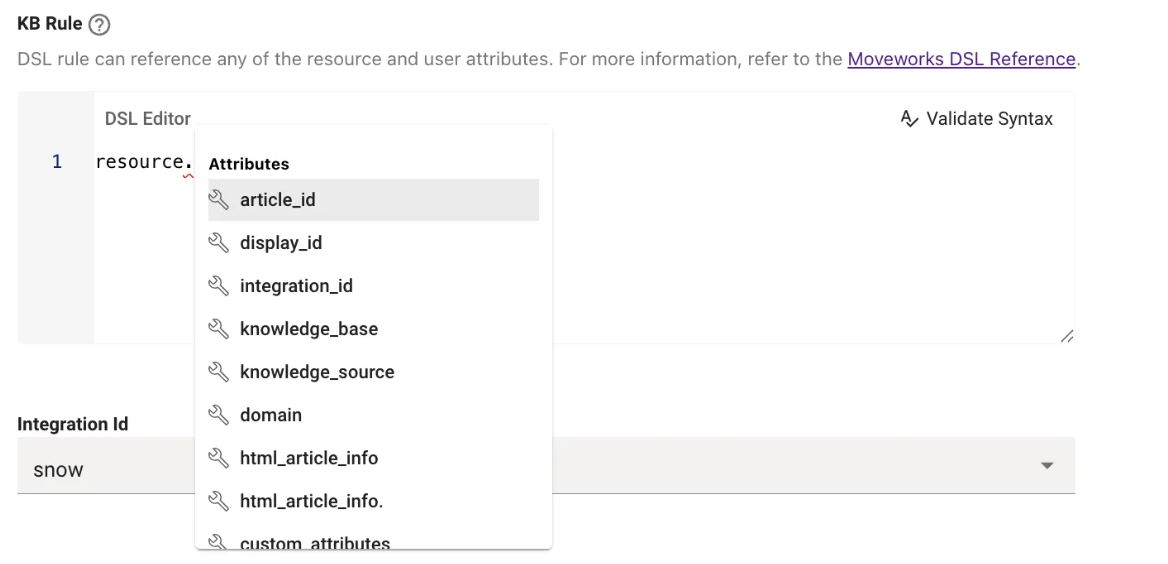This screenshot has width=1168, height=564.
Task: Select the knowledge_base attribute
Action: (x=309, y=329)
